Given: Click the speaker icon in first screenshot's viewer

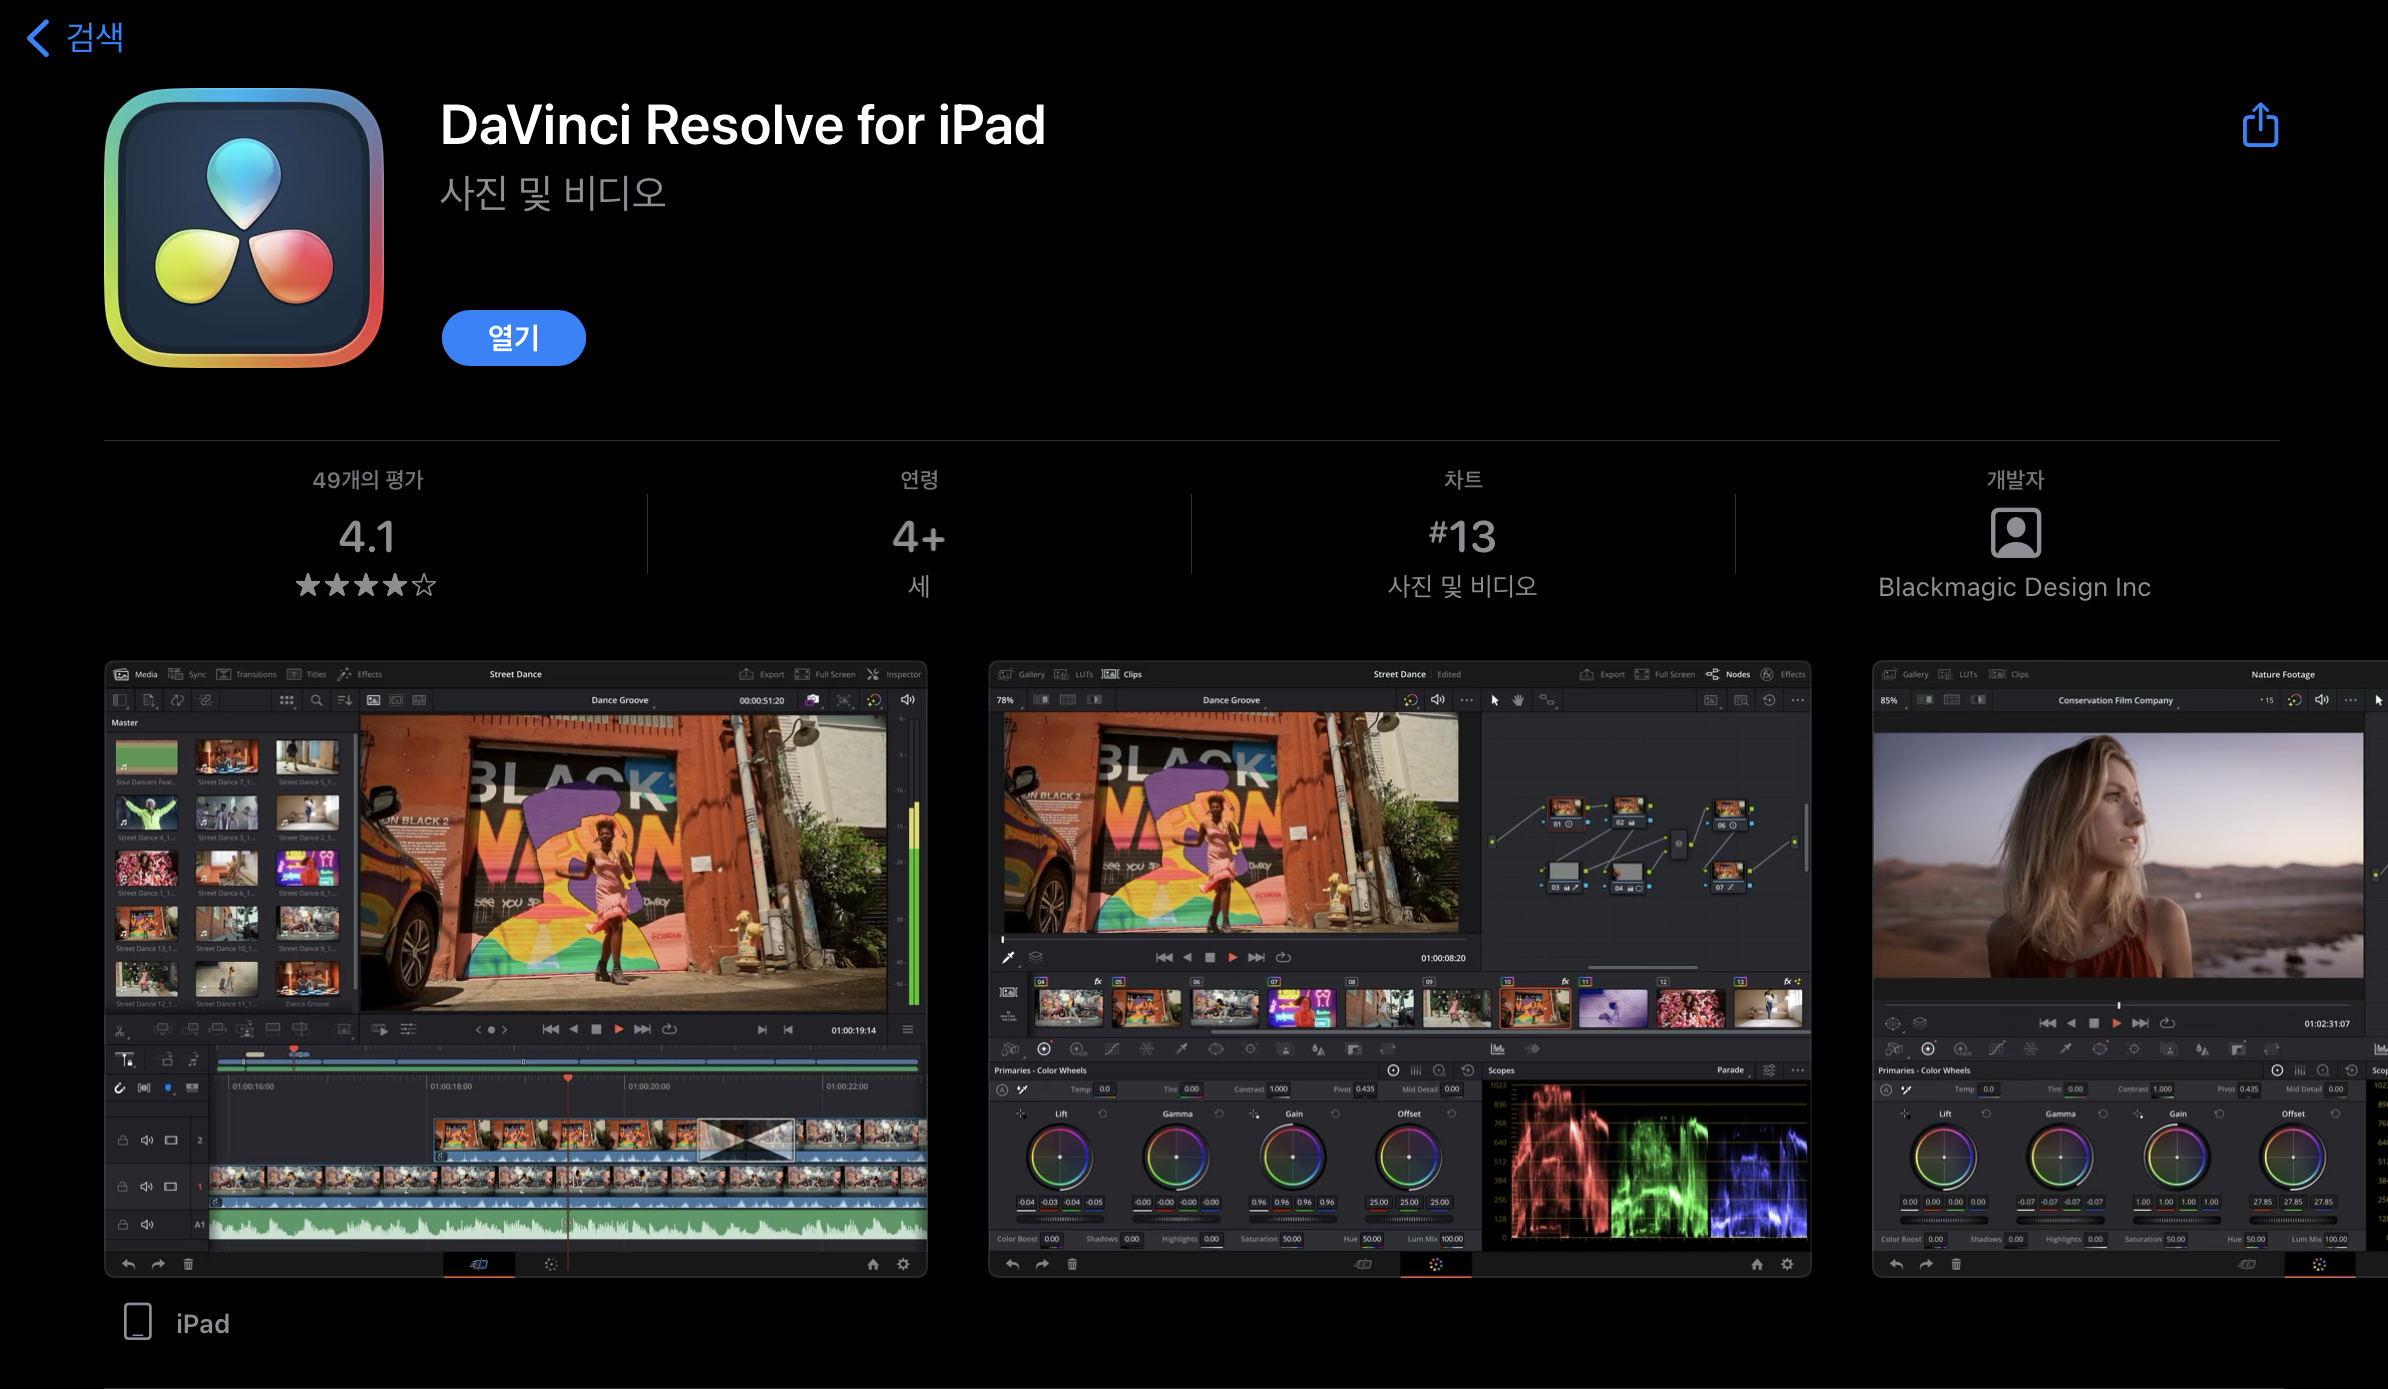Looking at the screenshot, I should pyautogui.click(x=908, y=700).
